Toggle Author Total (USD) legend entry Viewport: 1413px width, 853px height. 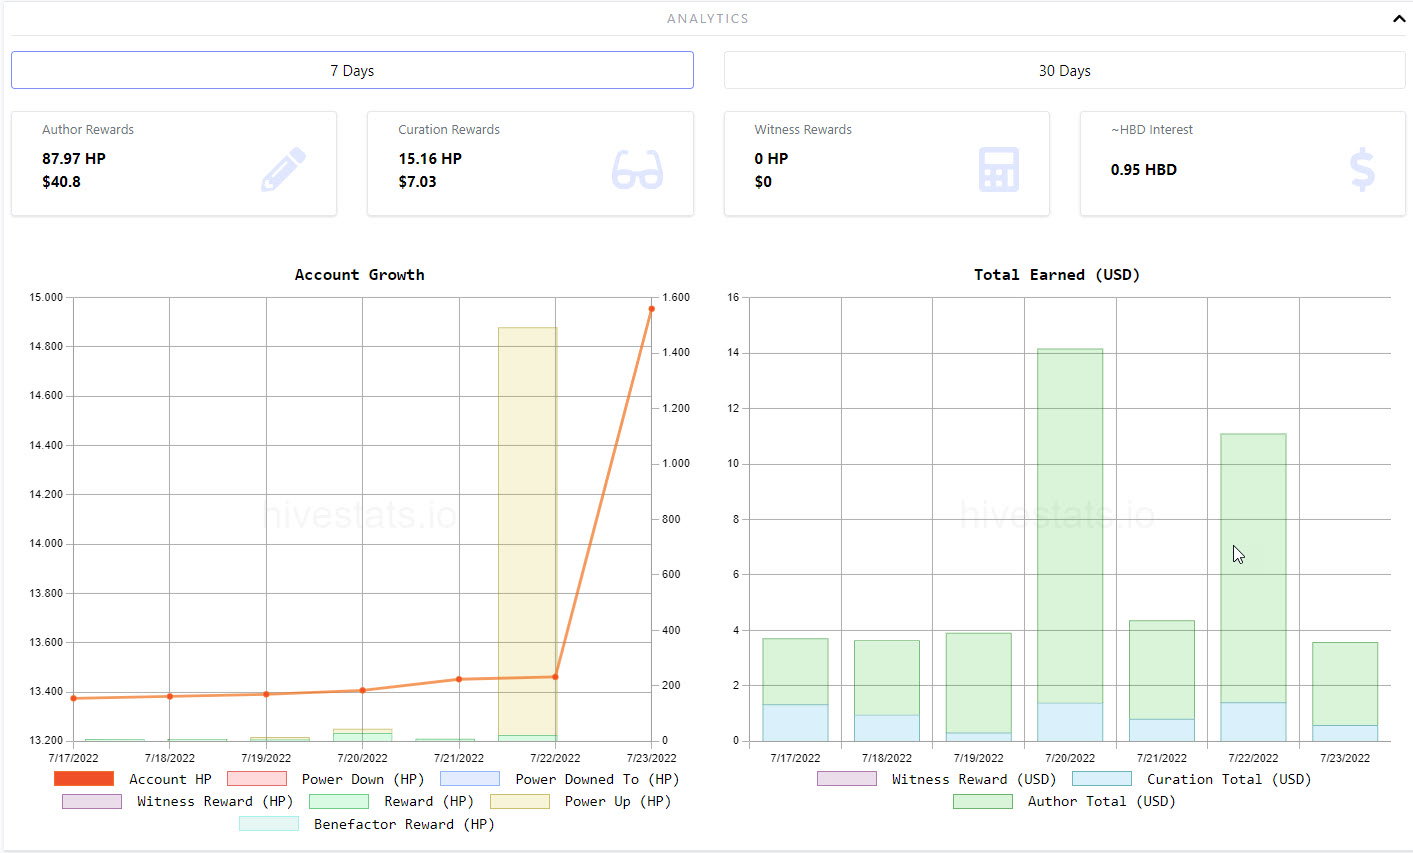[983, 801]
